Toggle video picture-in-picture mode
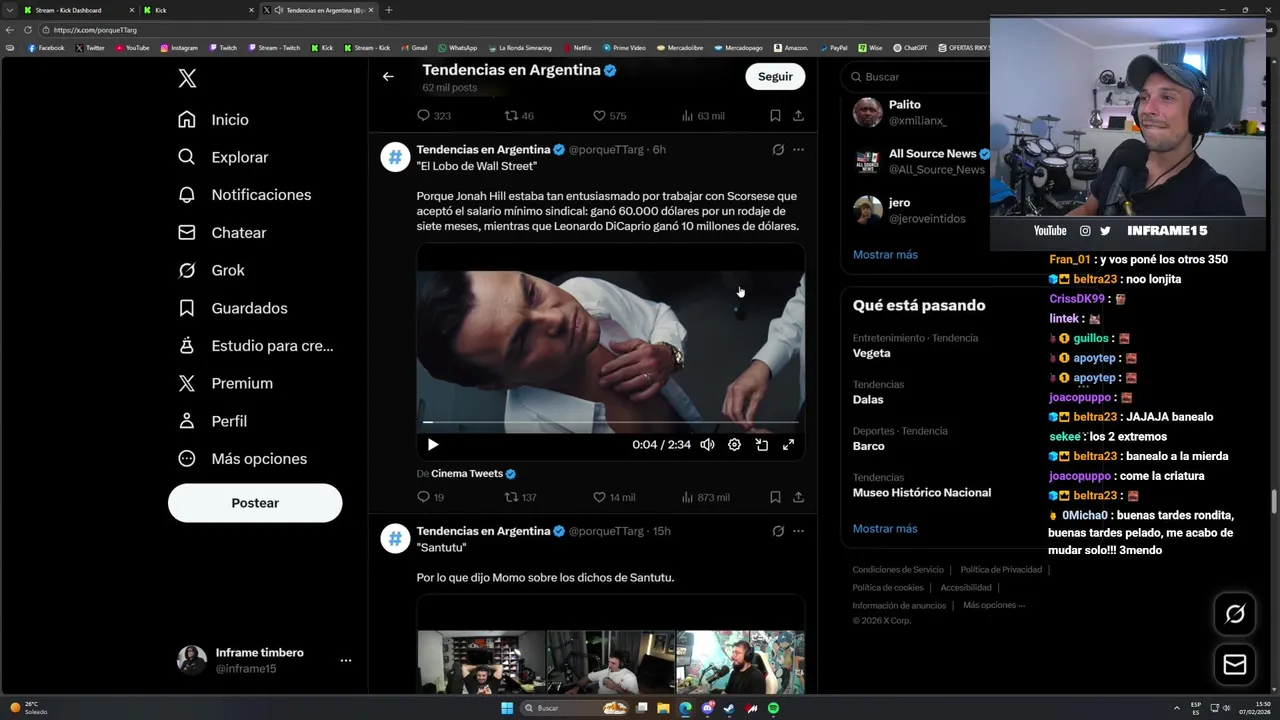1280x720 pixels. point(761,445)
